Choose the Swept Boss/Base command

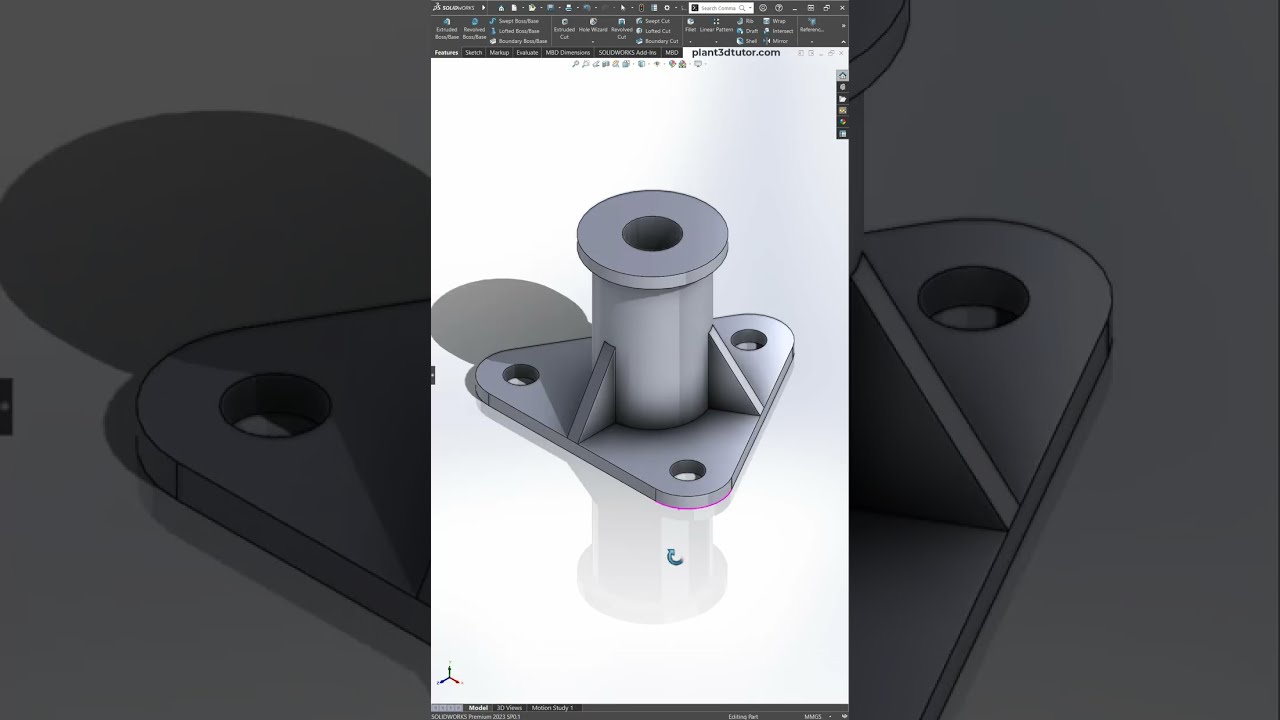tap(514, 21)
